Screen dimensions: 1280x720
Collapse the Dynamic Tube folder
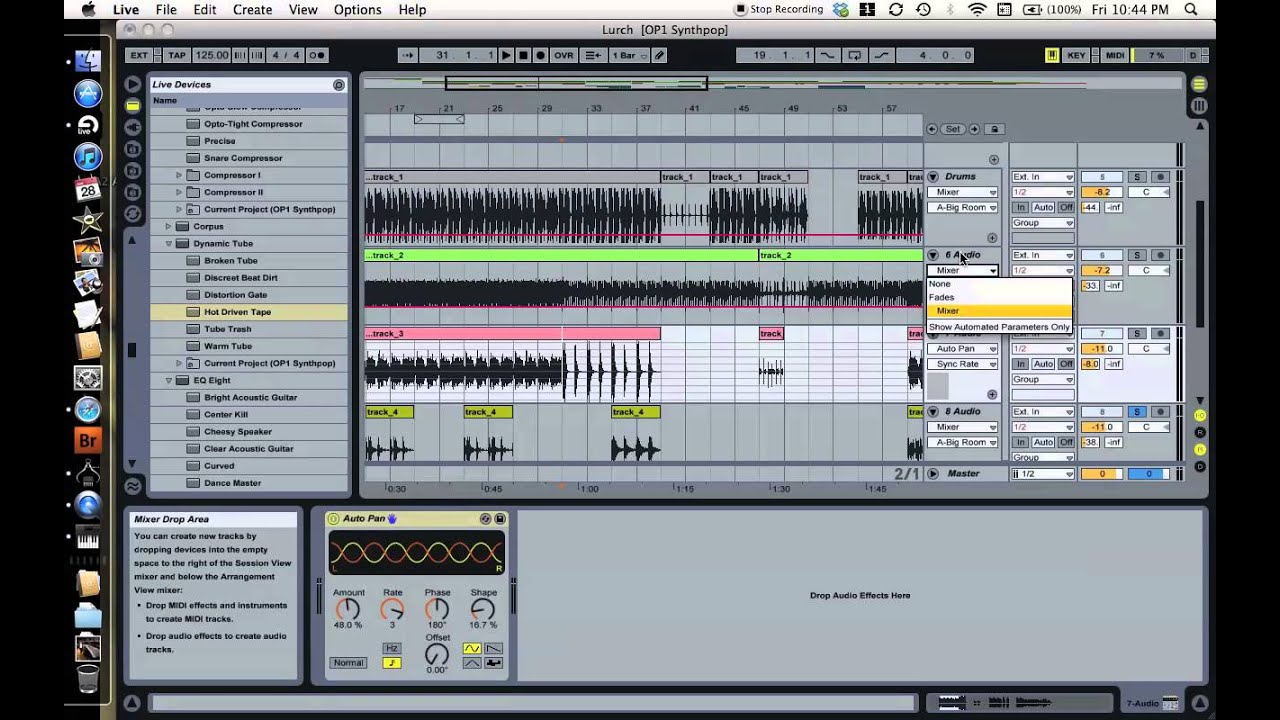169,243
